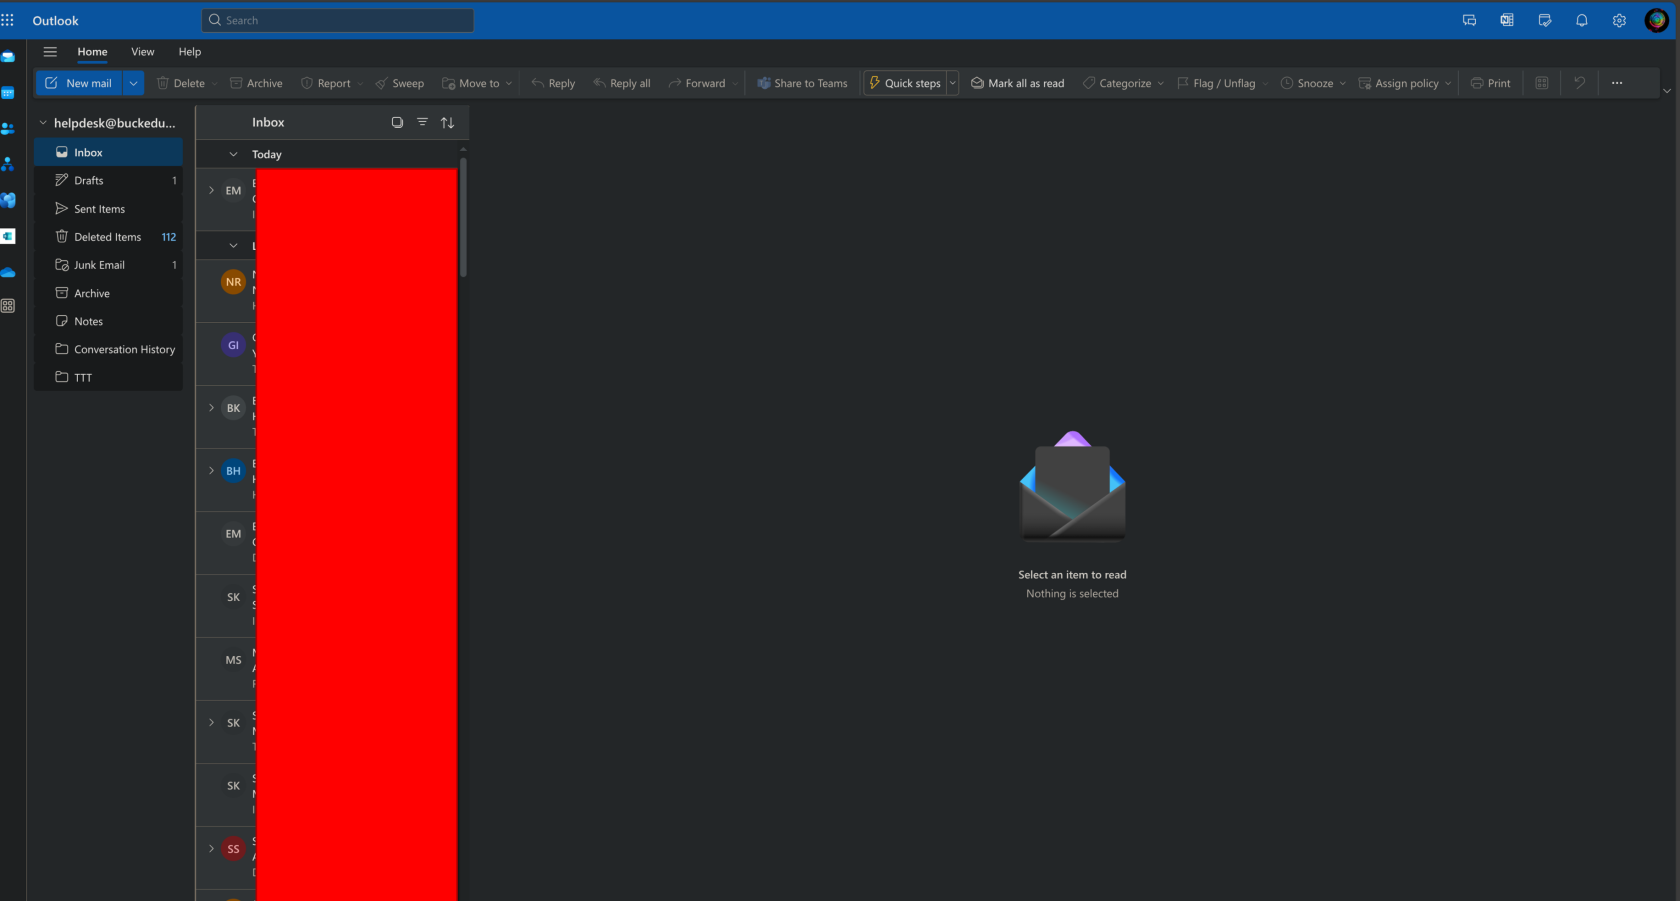Open Settings gear
This screenshot has width=1680, height=901.
1619,20
